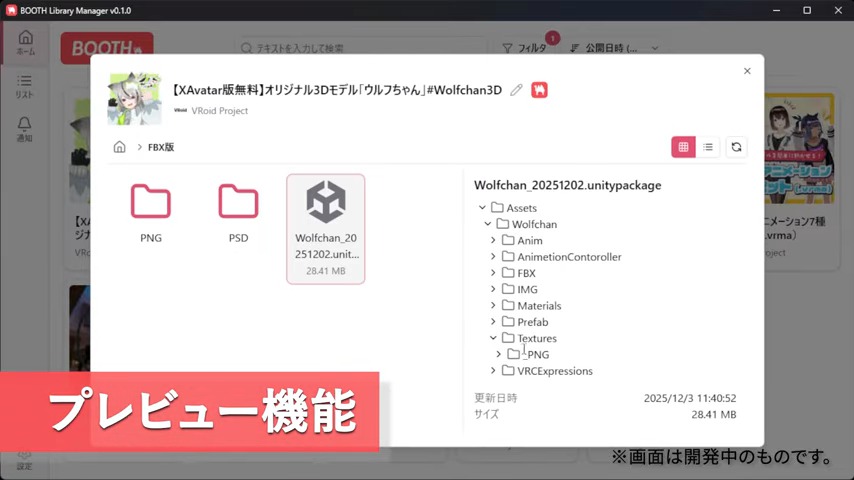This screenshot has height=480, width=854.
Task: Click the pencil edit icon beside title
Action: tap(516, 90)
